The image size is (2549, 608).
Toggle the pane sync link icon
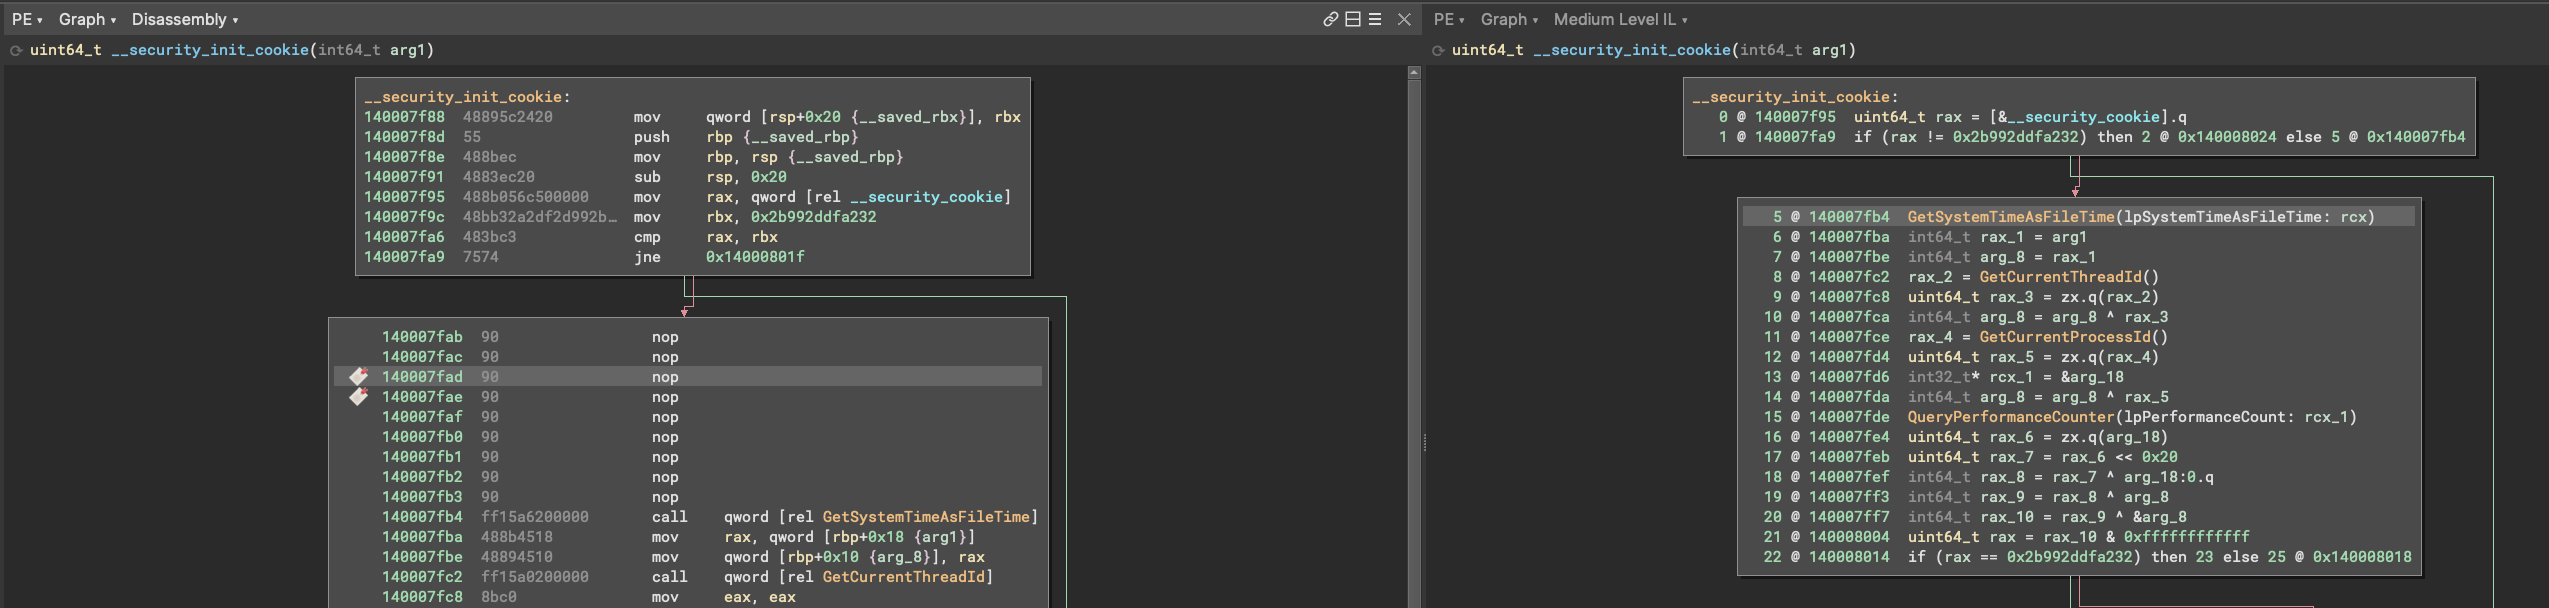point(1330,19)
